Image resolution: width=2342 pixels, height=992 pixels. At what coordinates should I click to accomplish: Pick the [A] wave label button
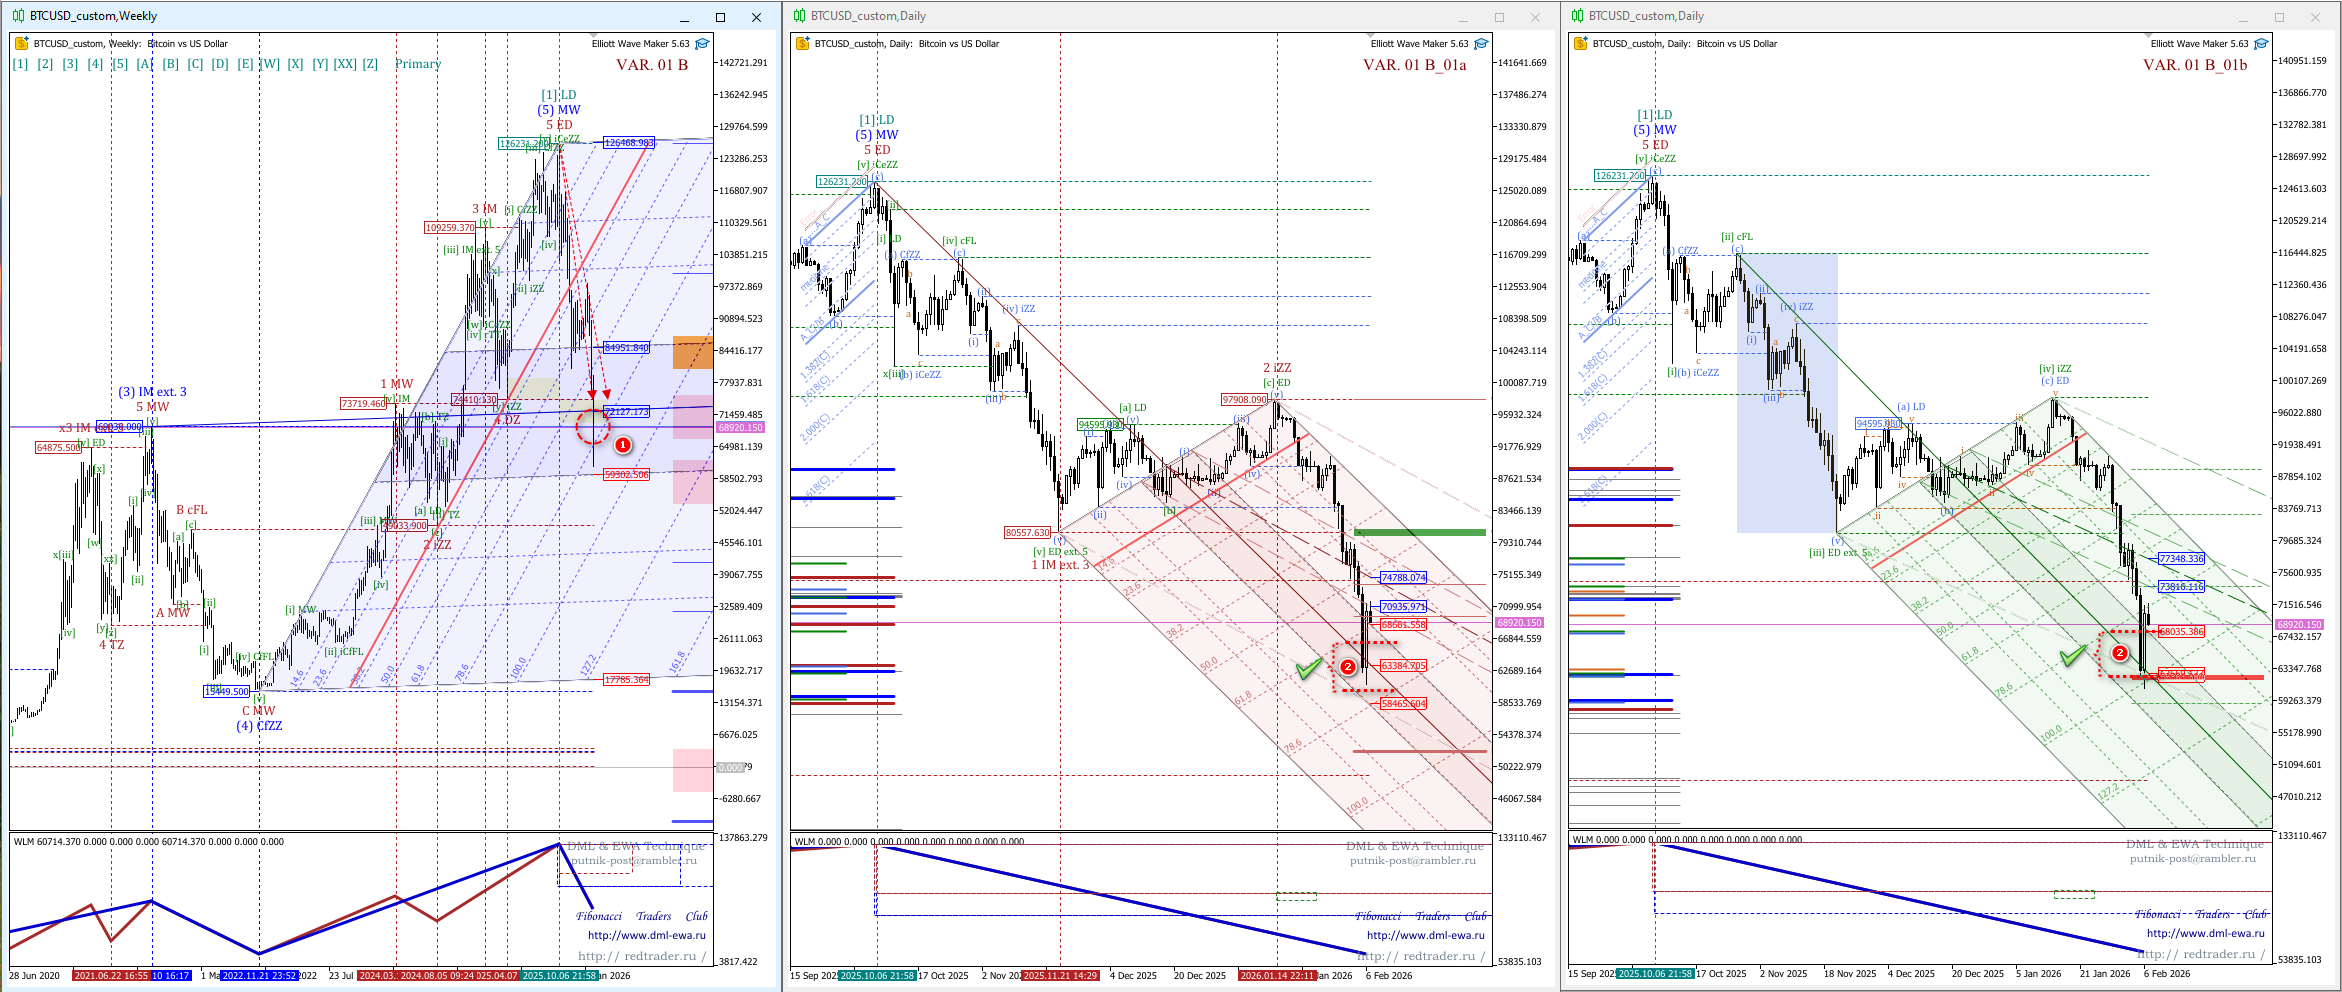(x=145, y=64)
